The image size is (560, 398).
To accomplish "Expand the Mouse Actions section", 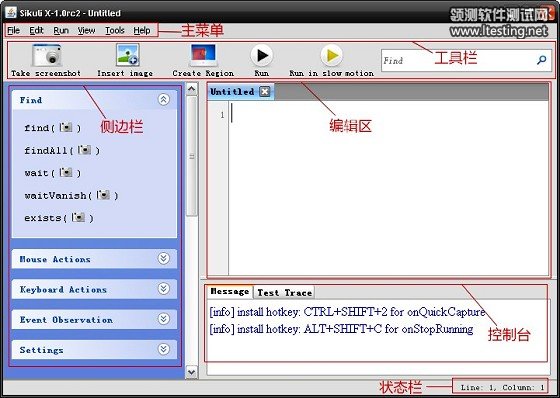I will [x=164, y=258].
